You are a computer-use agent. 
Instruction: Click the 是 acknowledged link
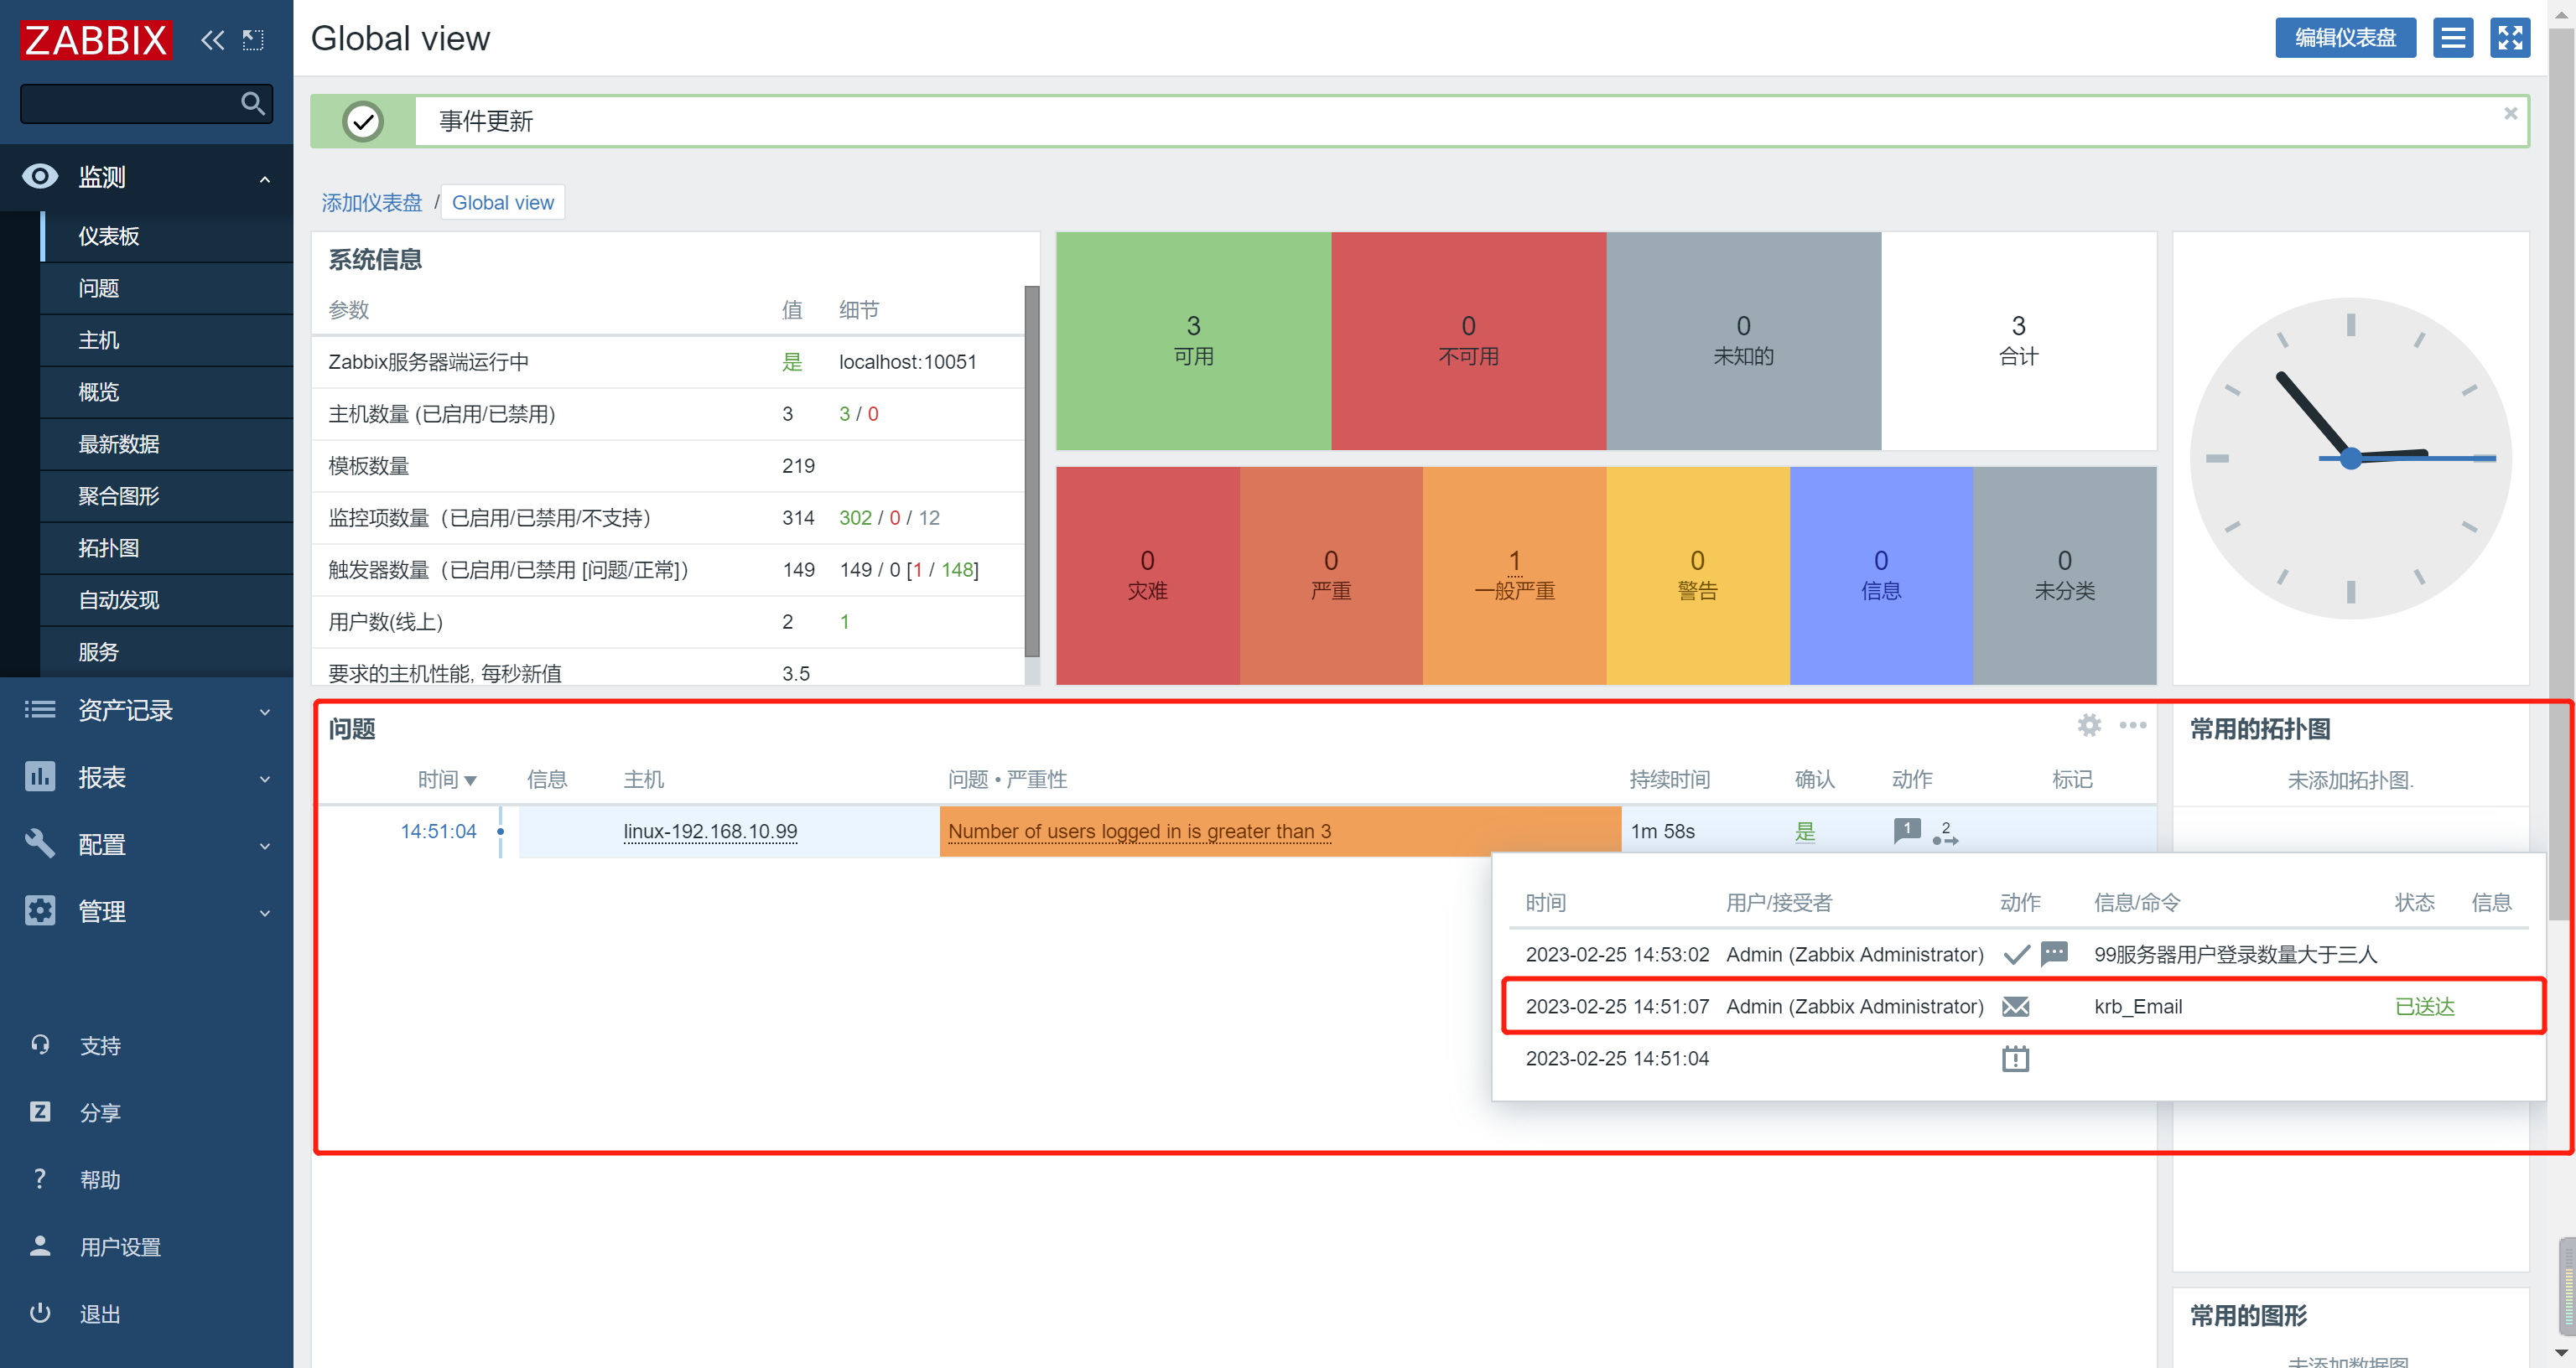click(1804, 831)
